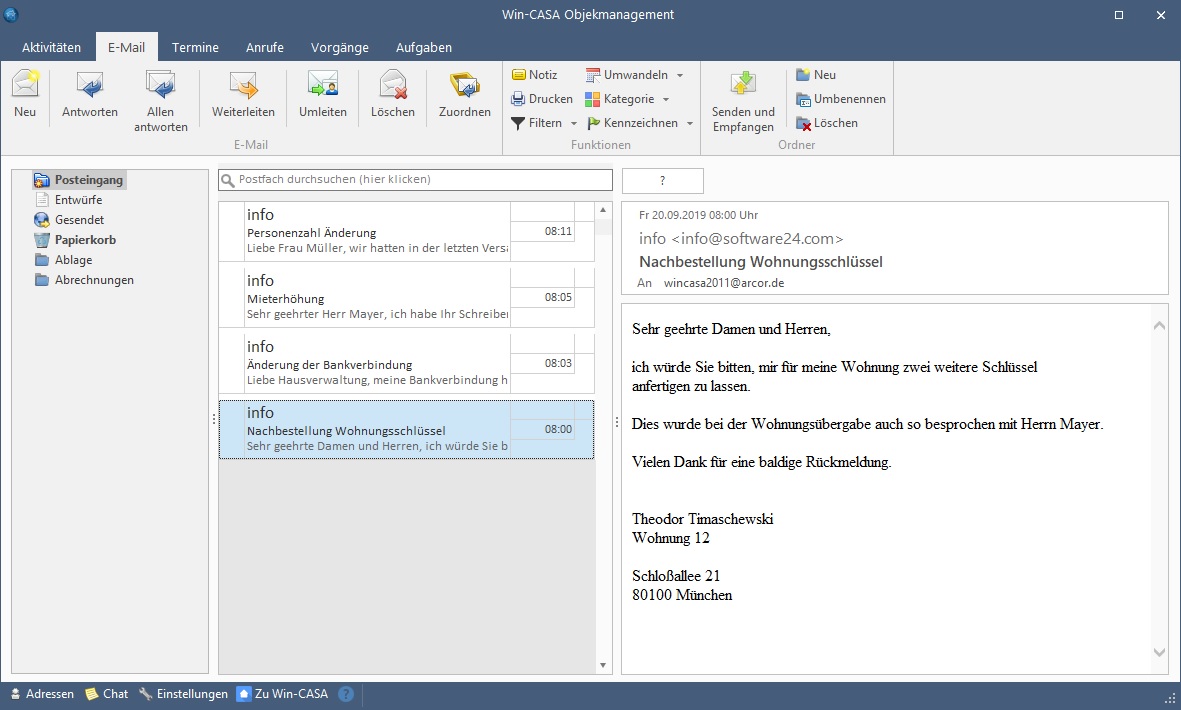The image size is (1181, 710).
Task: Flag message with Kennzeichnen
Action: (x=632, y=123)
